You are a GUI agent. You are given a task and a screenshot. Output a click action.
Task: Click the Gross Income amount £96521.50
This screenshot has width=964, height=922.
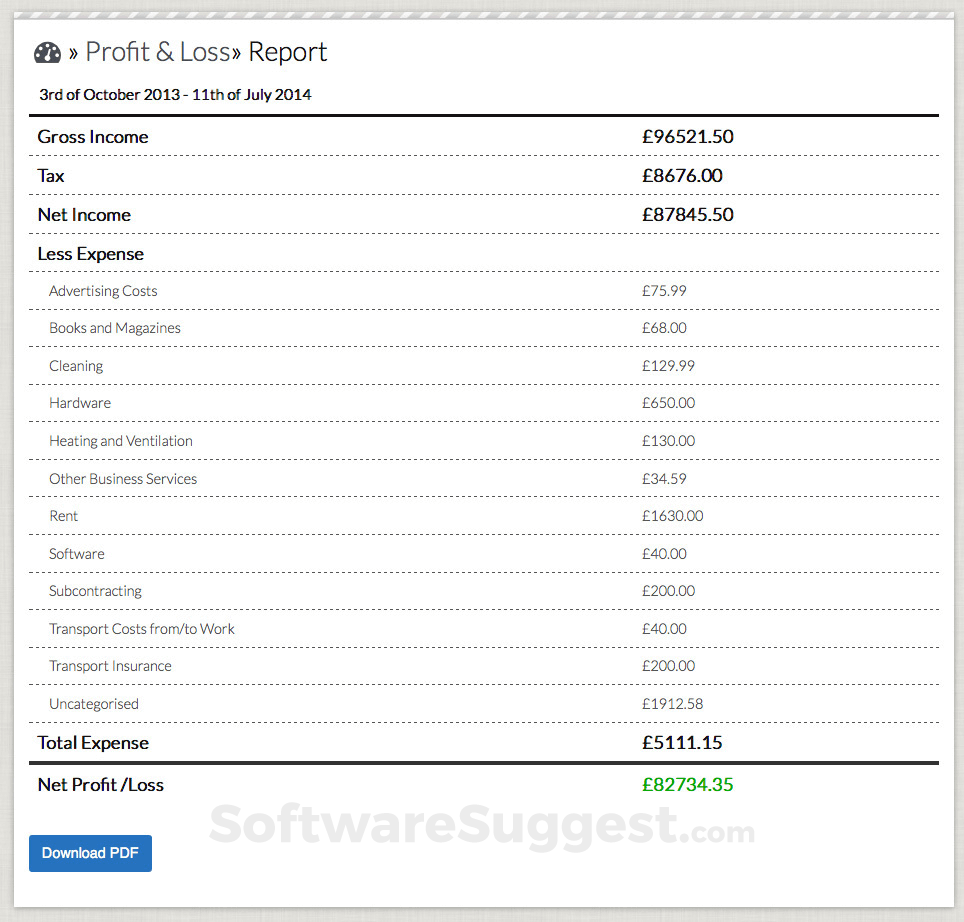pos(688,136)
